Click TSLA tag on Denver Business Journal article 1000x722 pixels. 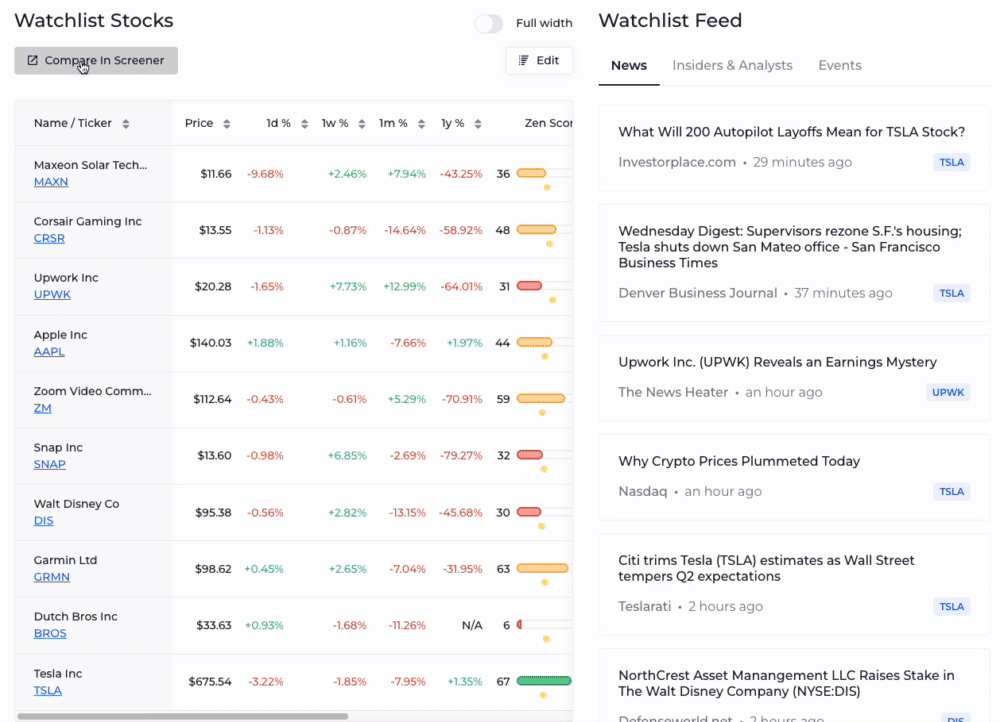(952, 293)
